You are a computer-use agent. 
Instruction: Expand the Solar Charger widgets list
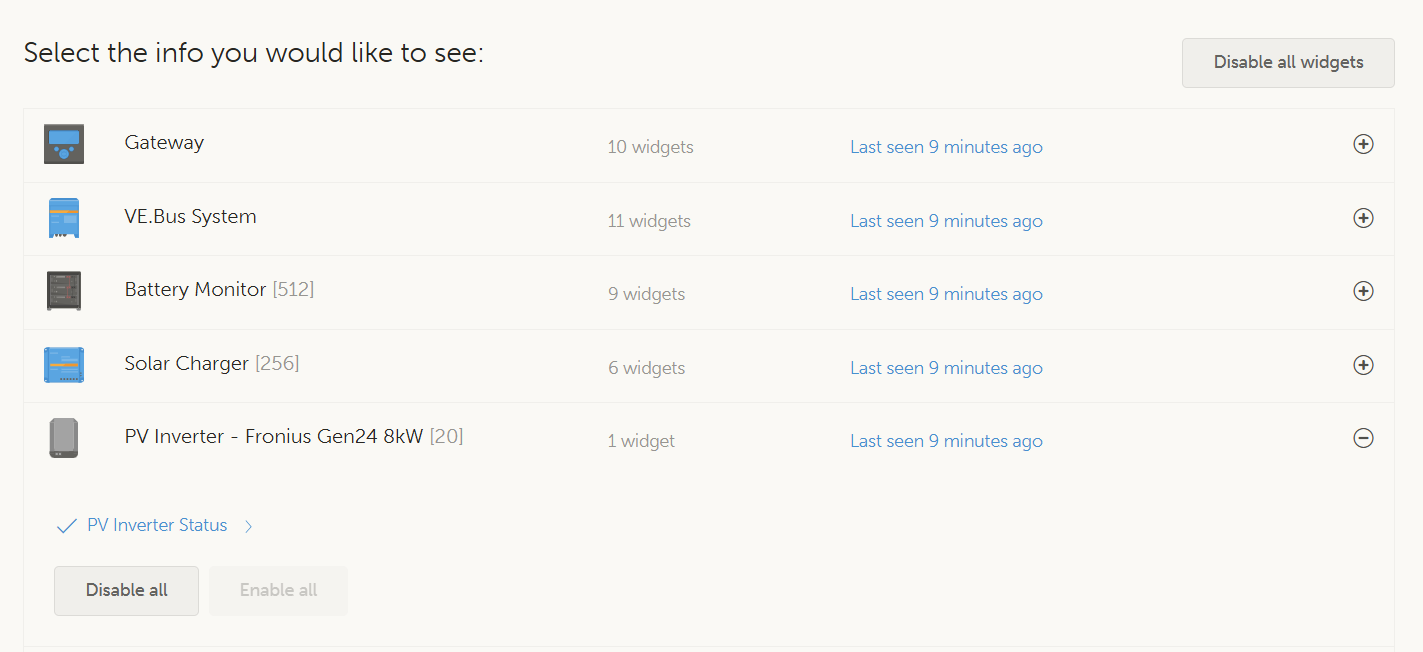(1362, 365)
